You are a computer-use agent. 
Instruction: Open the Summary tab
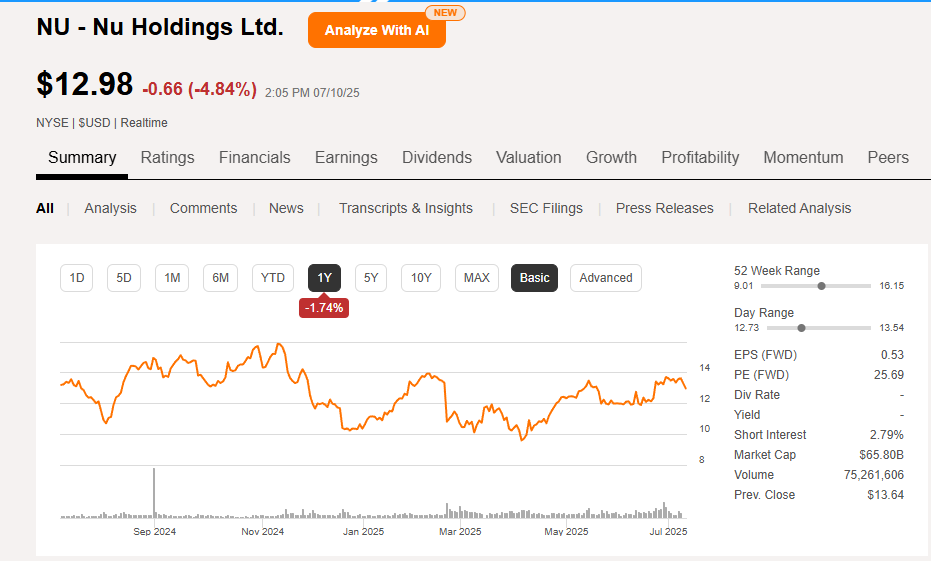coord(82,157)
